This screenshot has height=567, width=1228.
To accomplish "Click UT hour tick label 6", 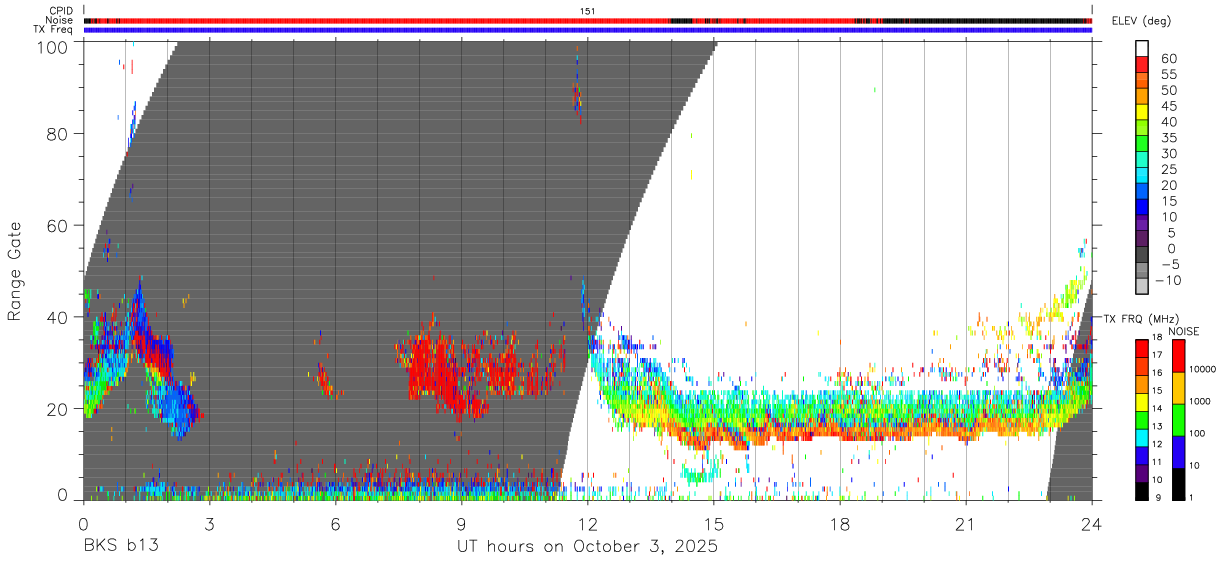I will (335, 523).
